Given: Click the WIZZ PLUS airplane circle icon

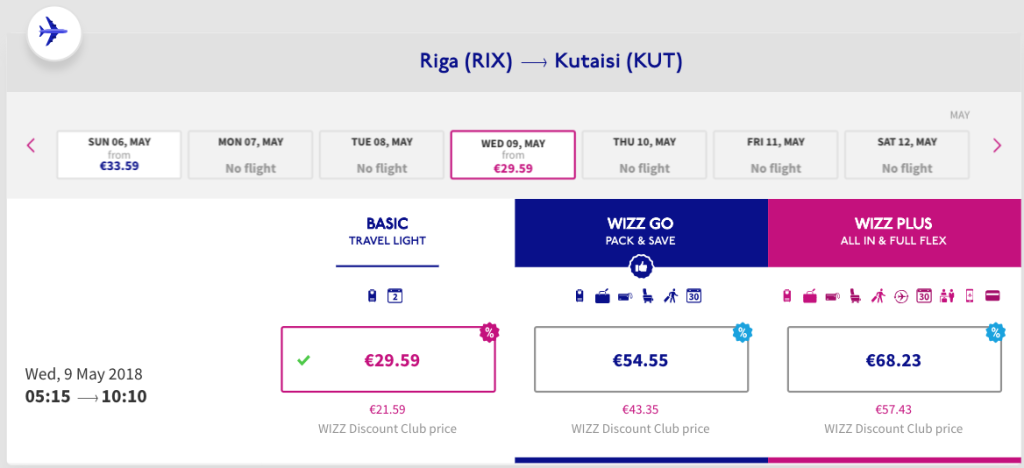Looking at the screenshot, I should point(901,296).
